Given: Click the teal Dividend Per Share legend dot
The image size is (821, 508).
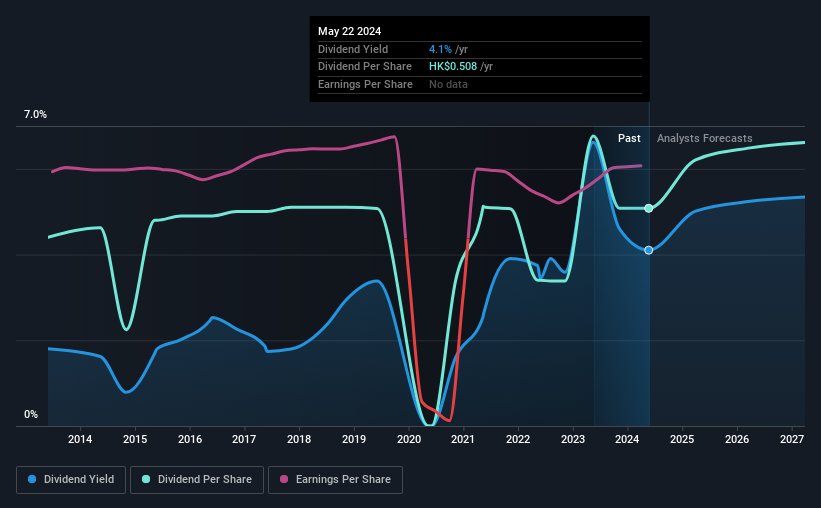Looking at the screenshot, I should [146, 479].
